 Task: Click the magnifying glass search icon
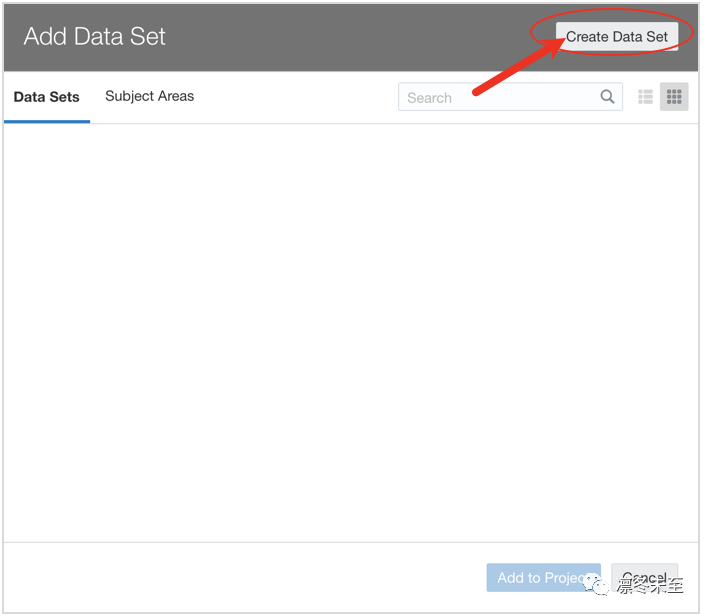[607, 96]
